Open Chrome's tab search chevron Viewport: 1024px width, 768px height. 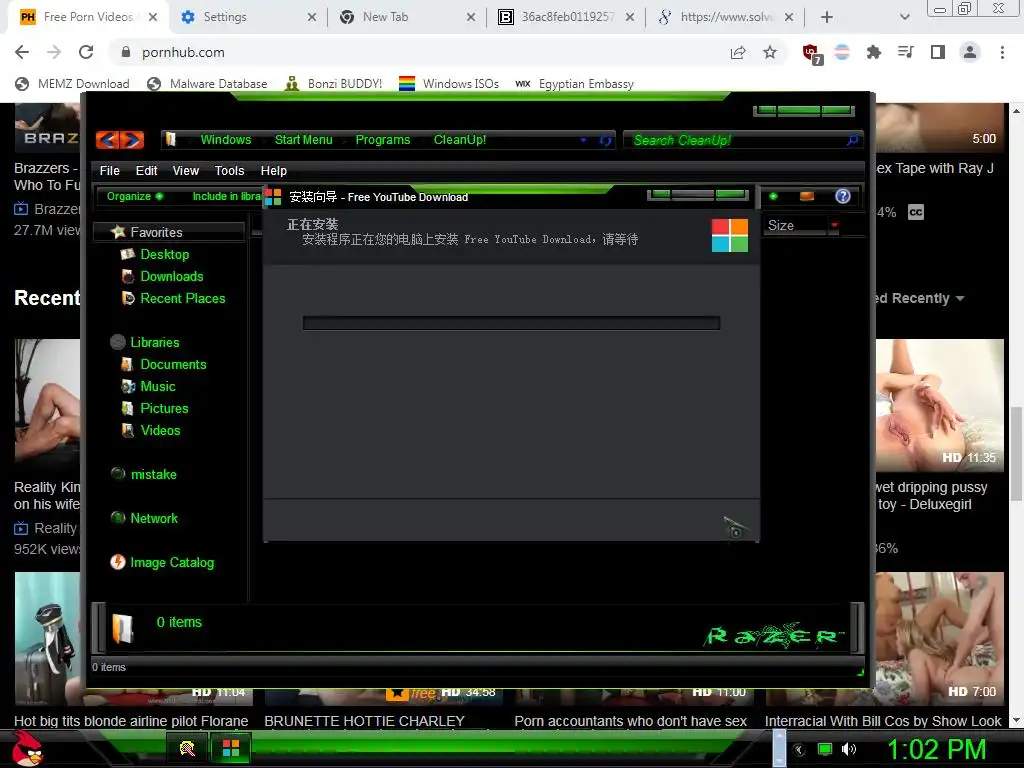pyautogui.click(x=904, y=17)
